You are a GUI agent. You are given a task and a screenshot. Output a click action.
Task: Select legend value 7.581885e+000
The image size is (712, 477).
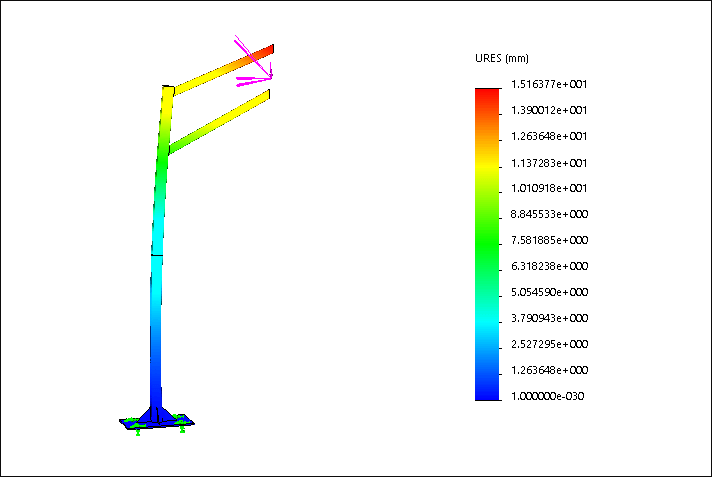549,240
